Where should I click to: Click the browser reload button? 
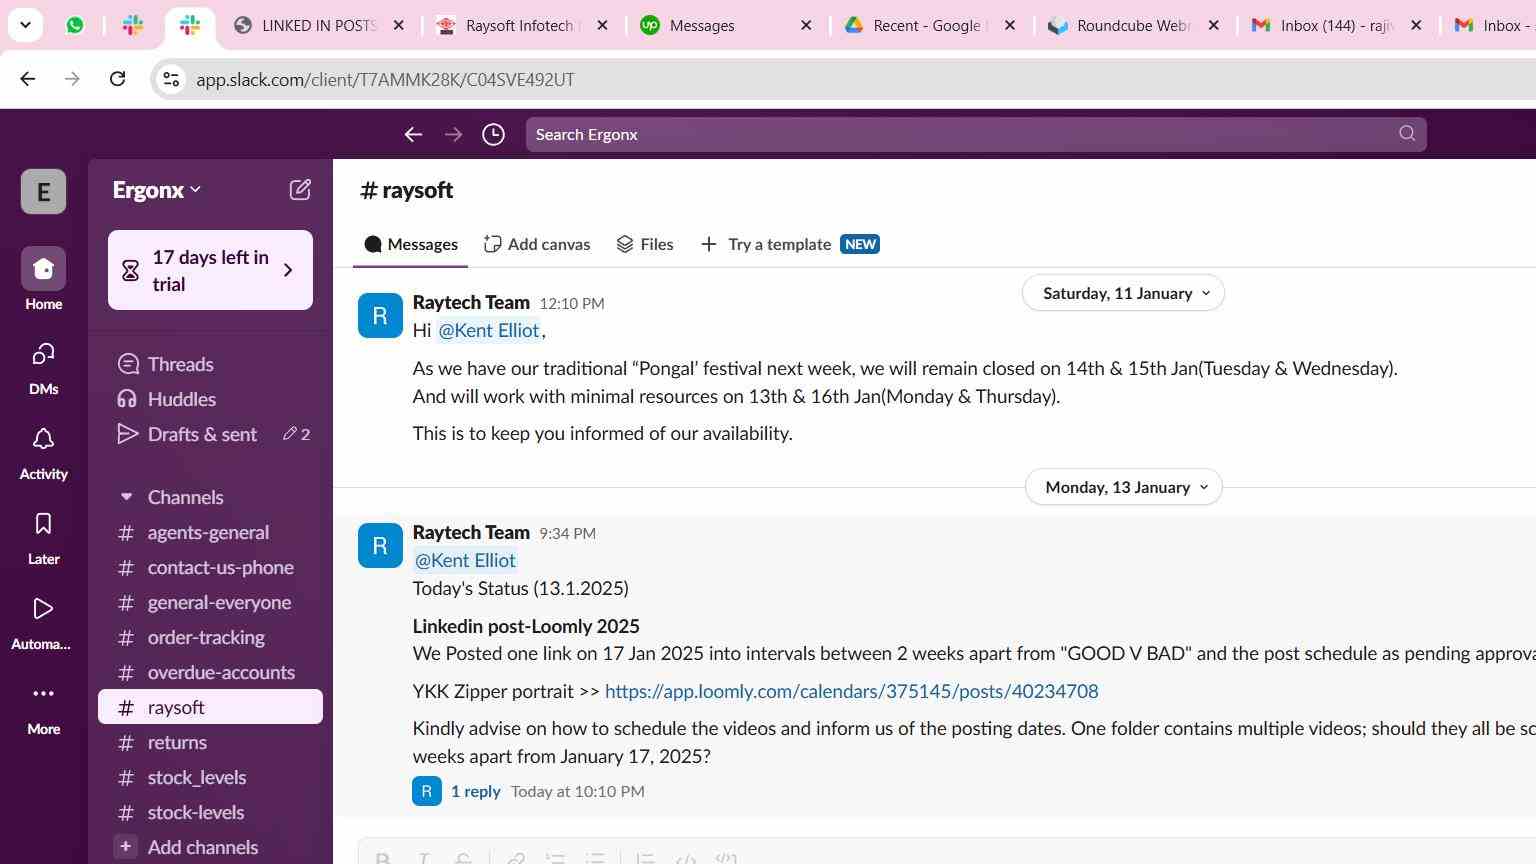(x=117, y=79)
